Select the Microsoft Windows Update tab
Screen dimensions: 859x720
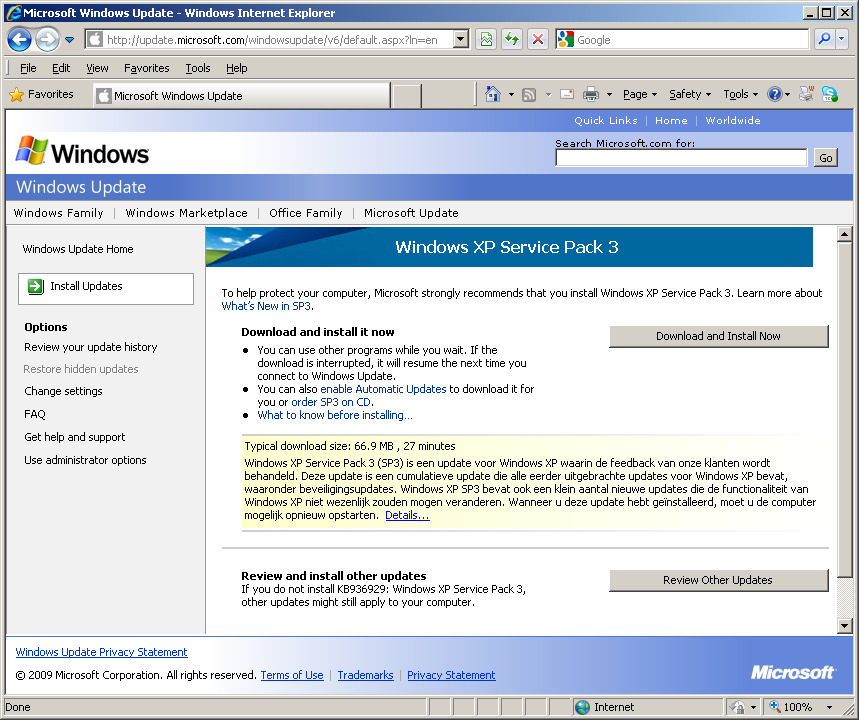pos(242,96)
